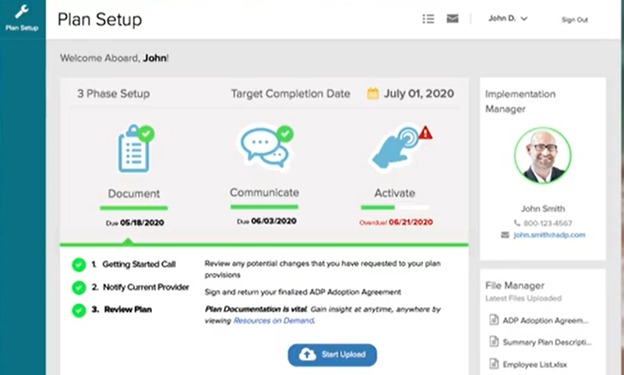Click the Start Upload button

332,355
